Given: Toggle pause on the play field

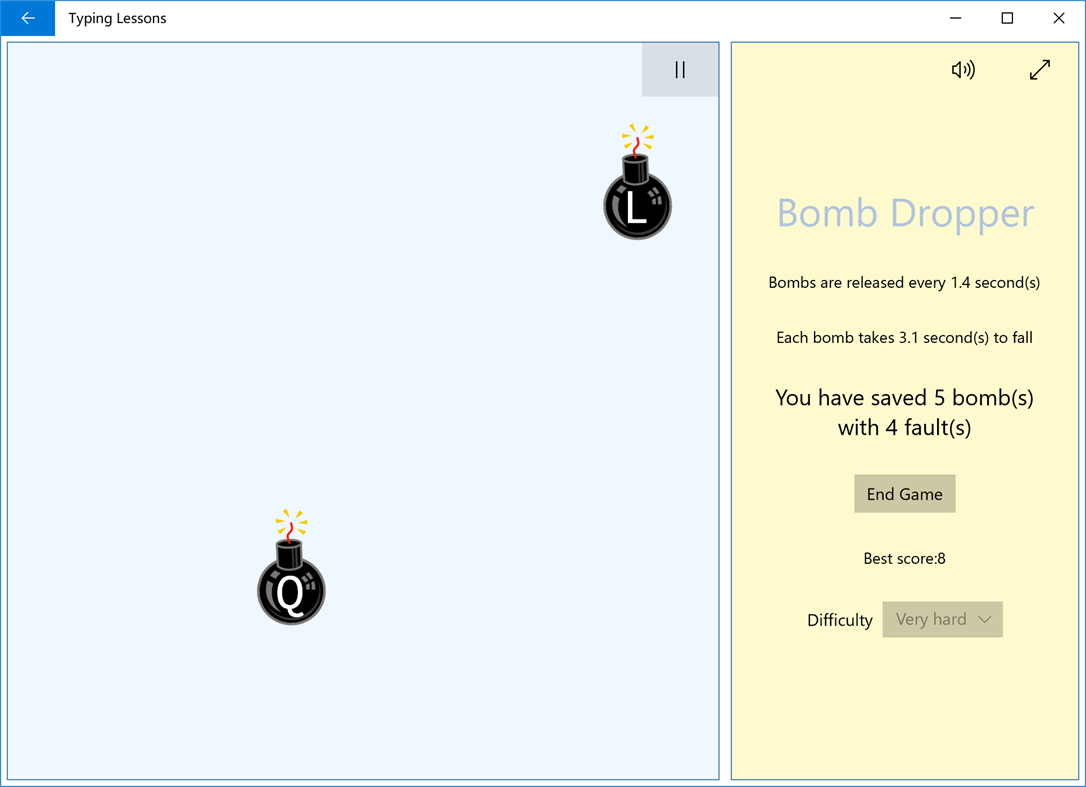Looking at the screenshot, I should pyautogui.click(x=680, y=69).
